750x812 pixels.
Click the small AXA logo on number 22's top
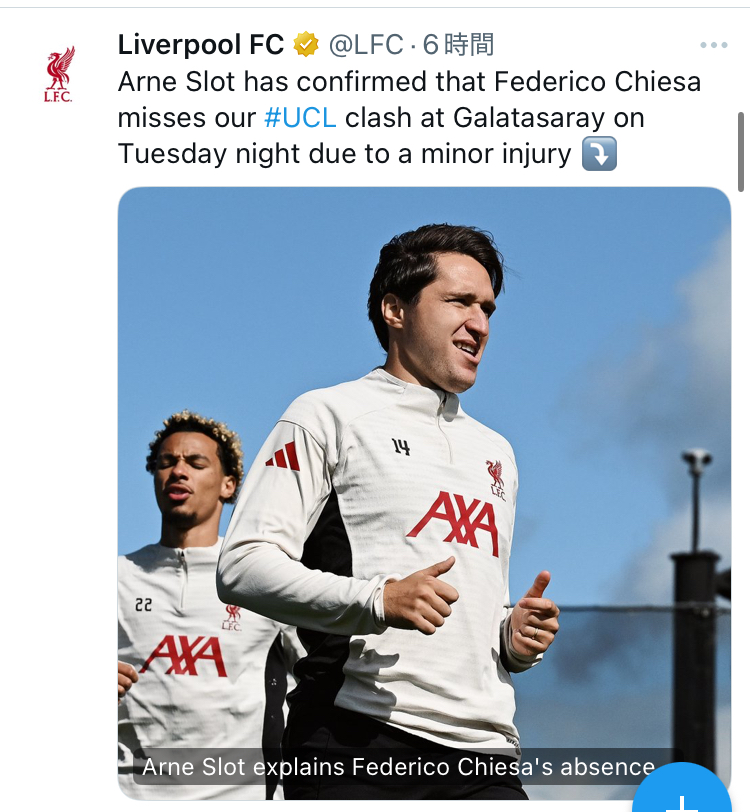click(184, 656)
